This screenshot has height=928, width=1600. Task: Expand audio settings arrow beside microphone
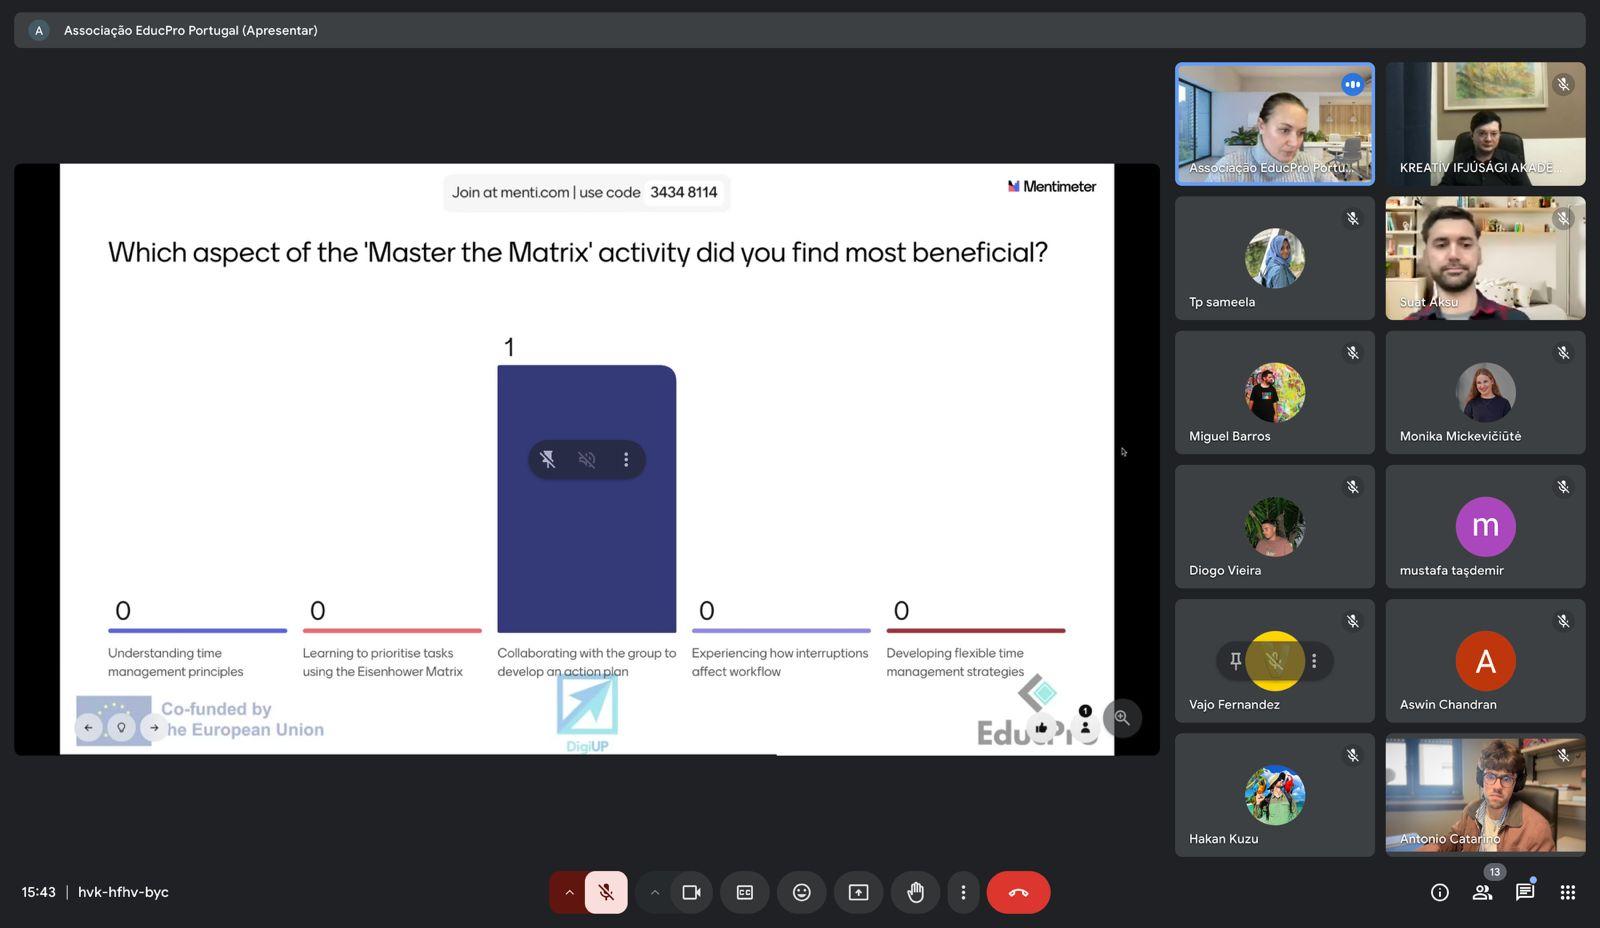point(569,892)
